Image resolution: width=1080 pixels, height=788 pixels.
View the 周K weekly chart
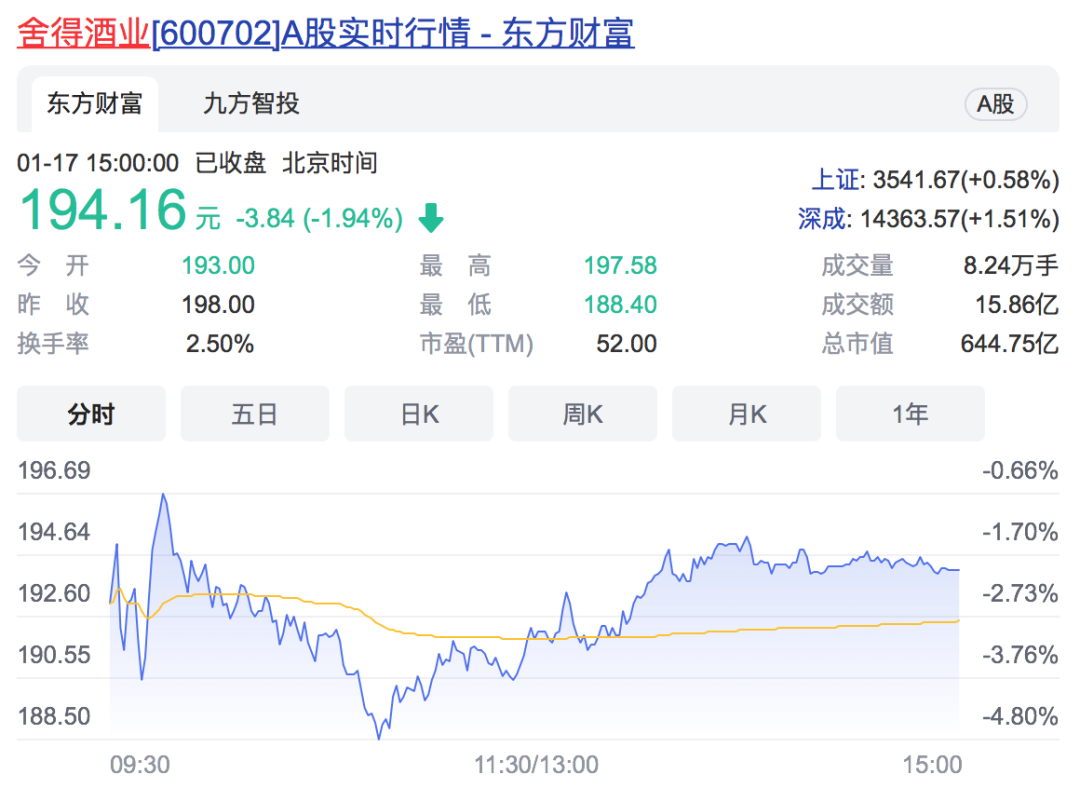click(x=582, y=413)
